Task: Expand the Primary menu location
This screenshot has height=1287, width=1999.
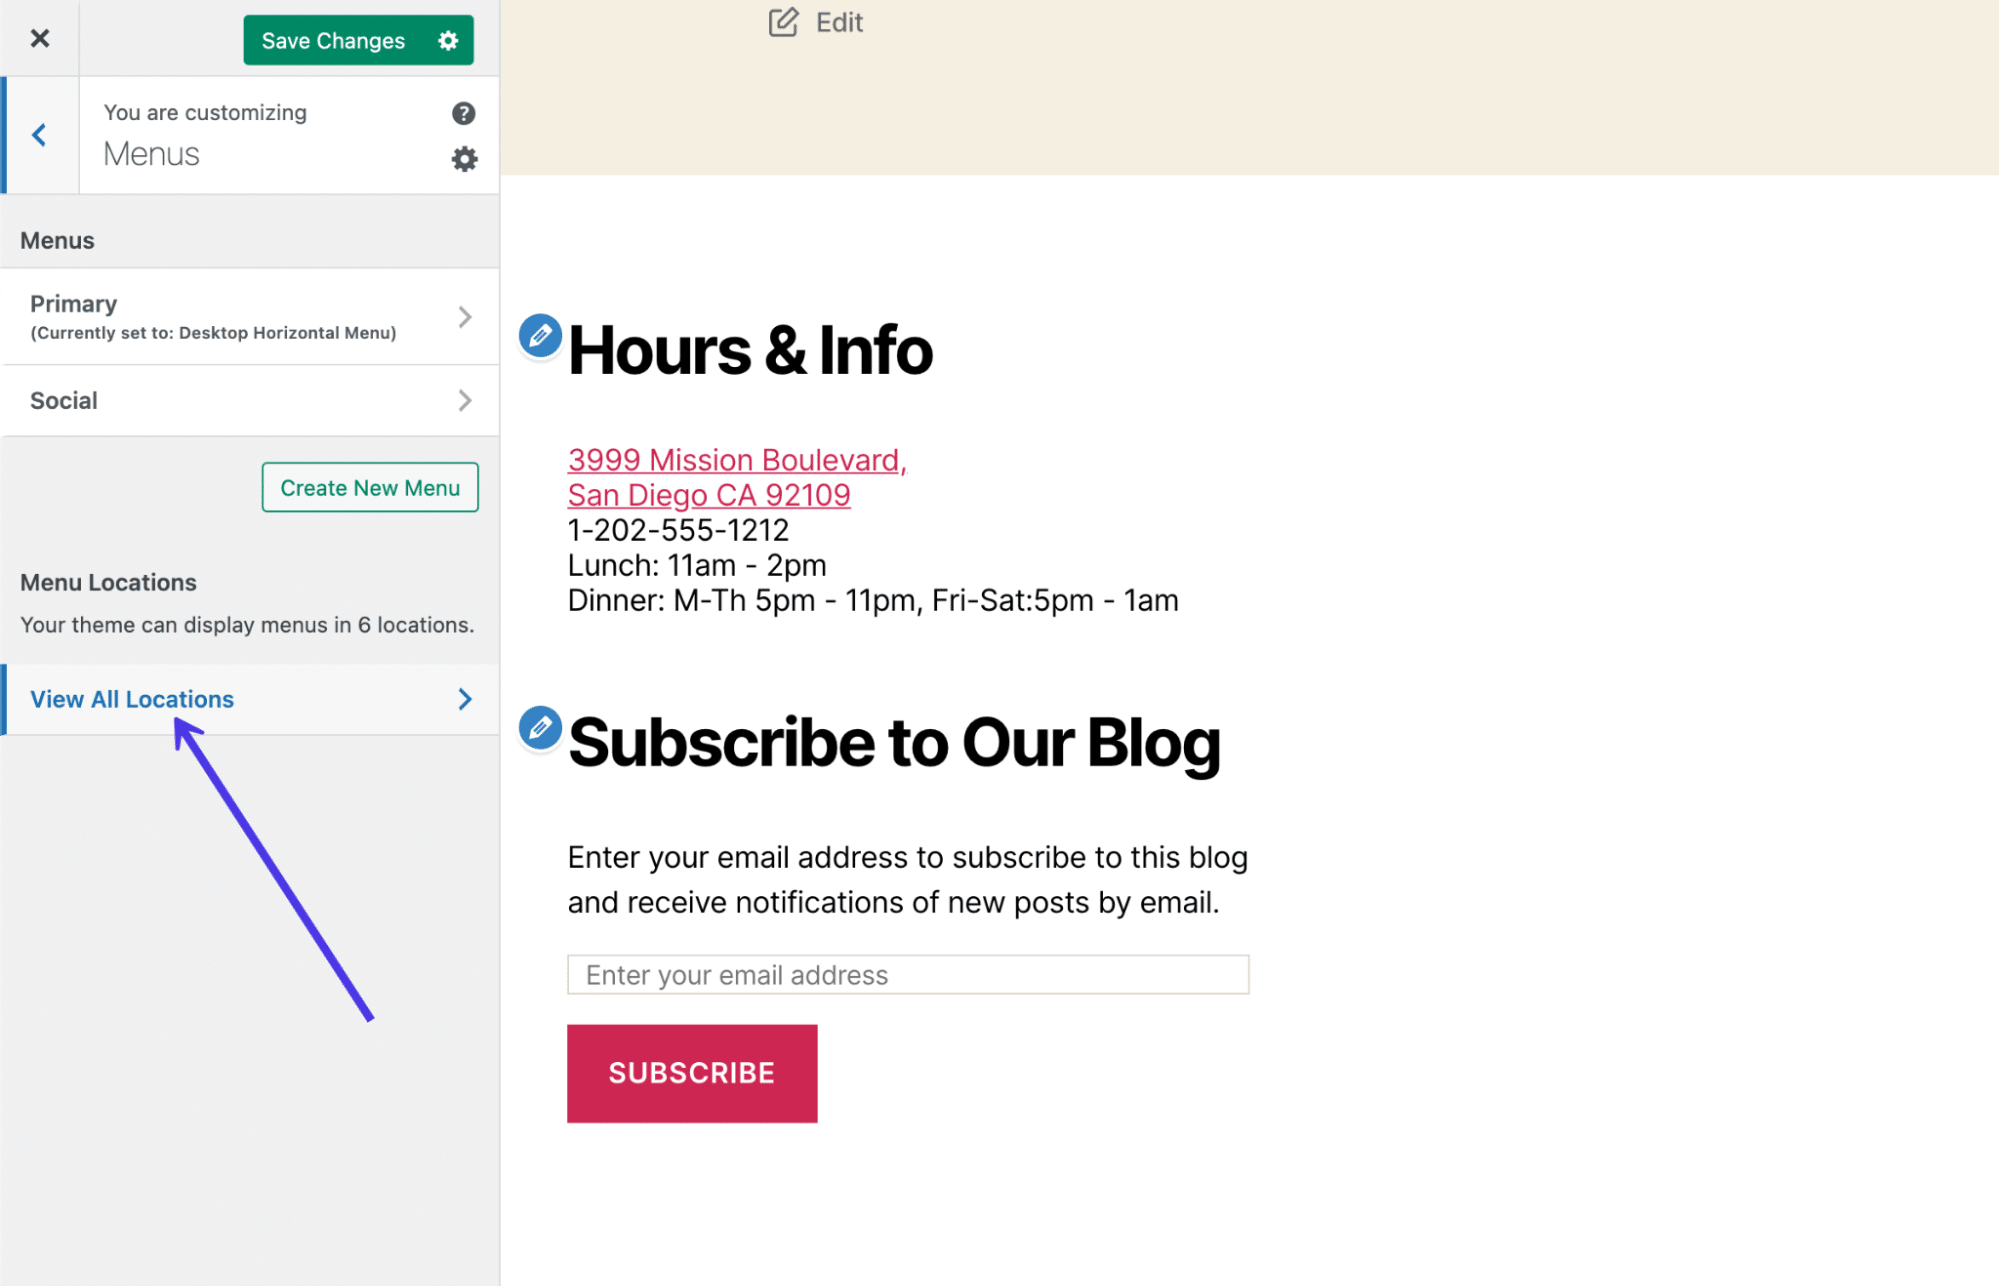Action: [x=249, y=316]
